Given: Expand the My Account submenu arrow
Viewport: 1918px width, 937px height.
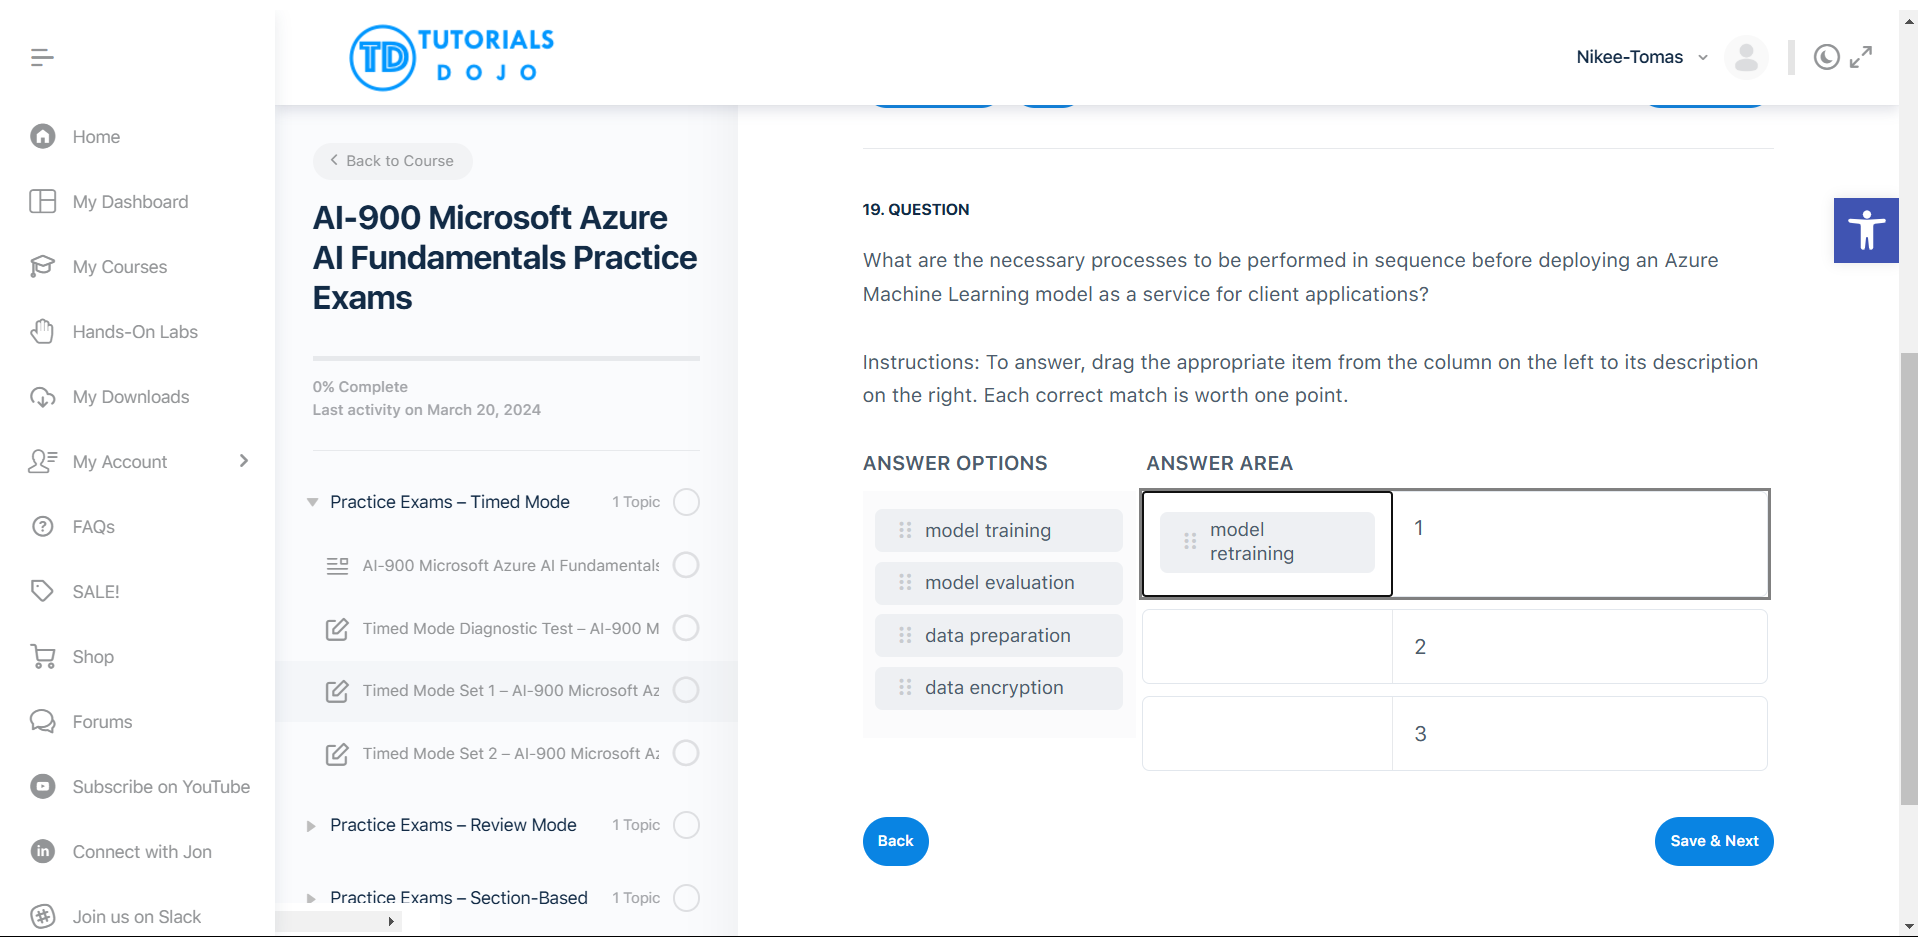Looking at the screenshot, I should pyautogui.click(x=244, y=461).
